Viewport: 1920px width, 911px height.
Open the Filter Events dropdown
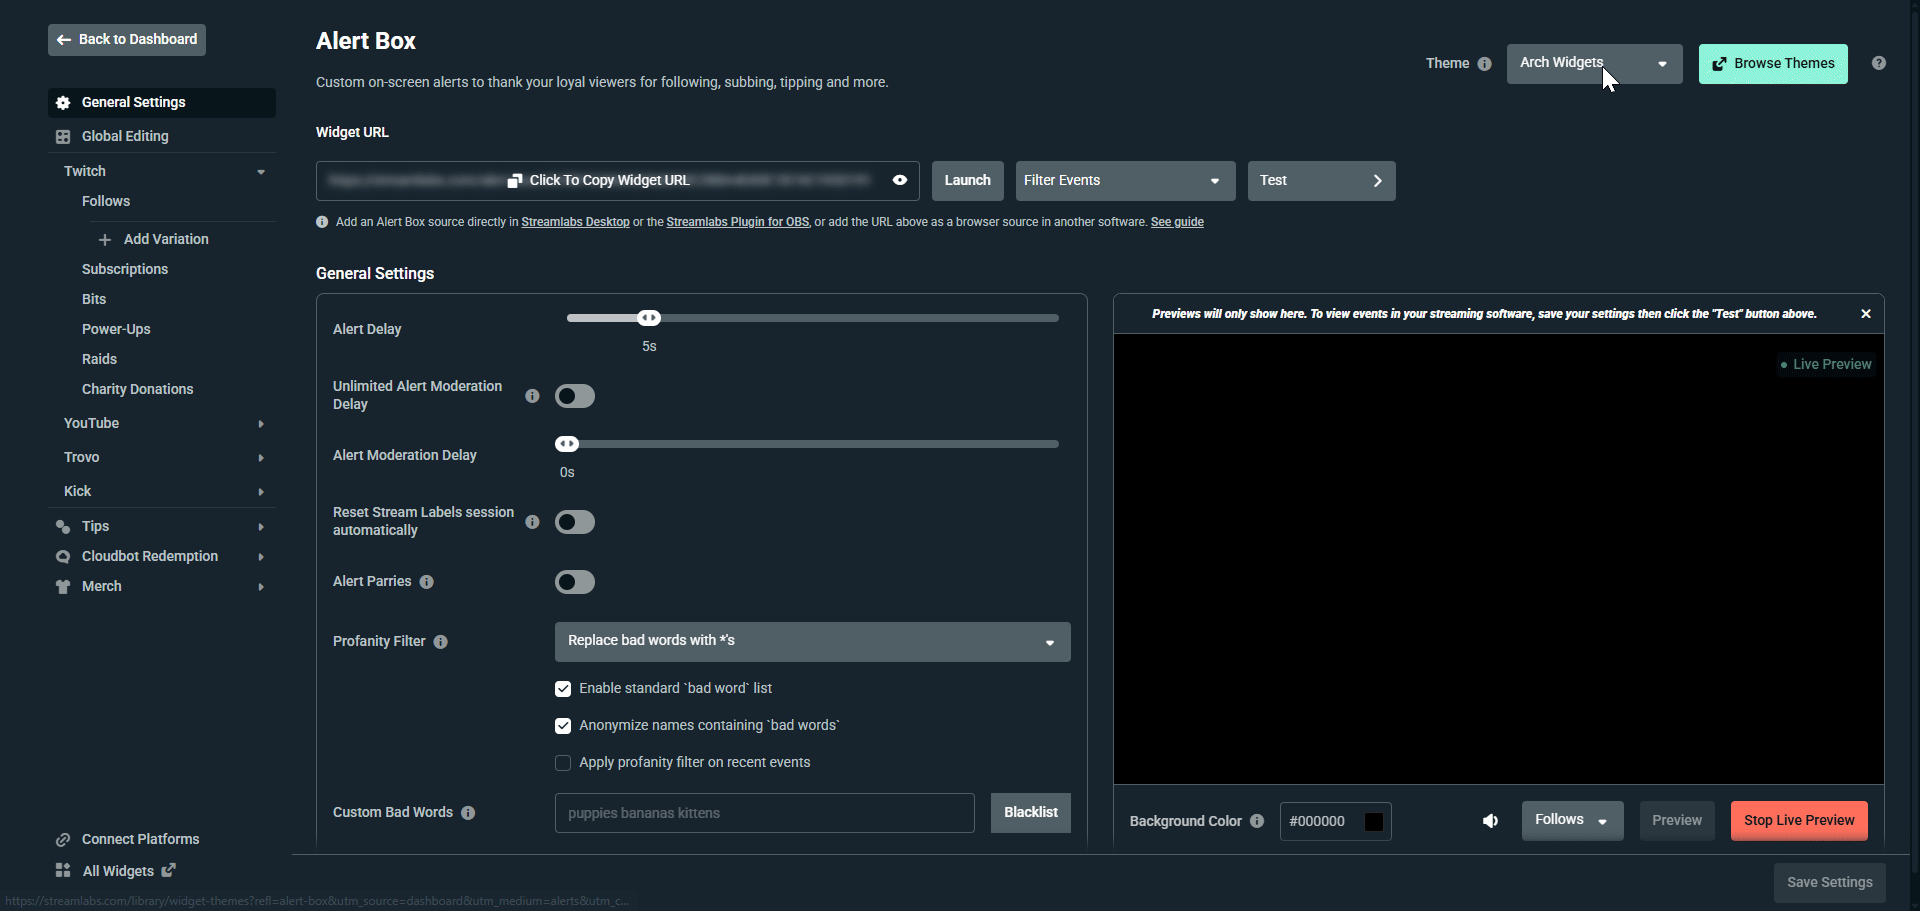point(1125,181)
